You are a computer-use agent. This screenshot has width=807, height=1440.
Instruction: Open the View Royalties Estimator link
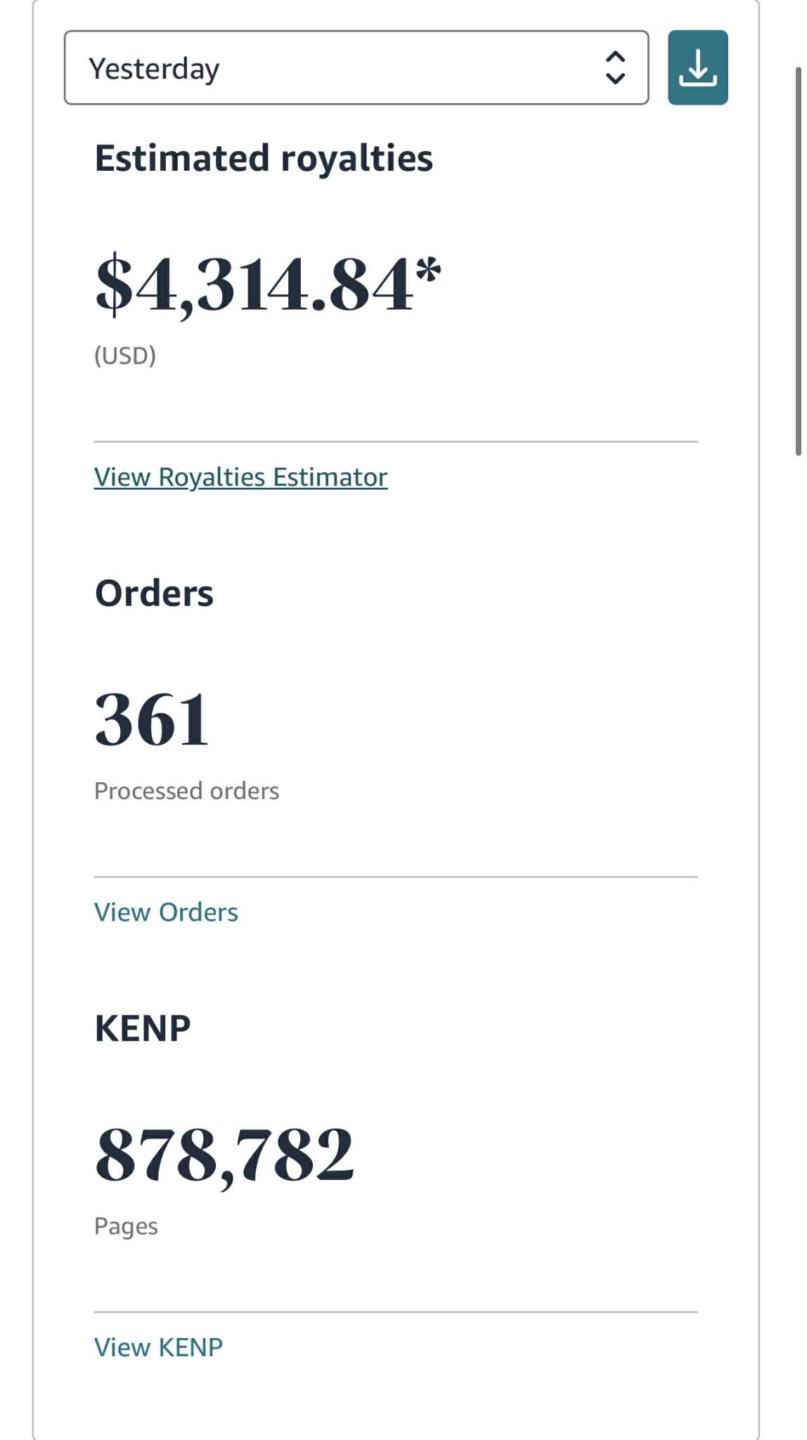[240, 477]
